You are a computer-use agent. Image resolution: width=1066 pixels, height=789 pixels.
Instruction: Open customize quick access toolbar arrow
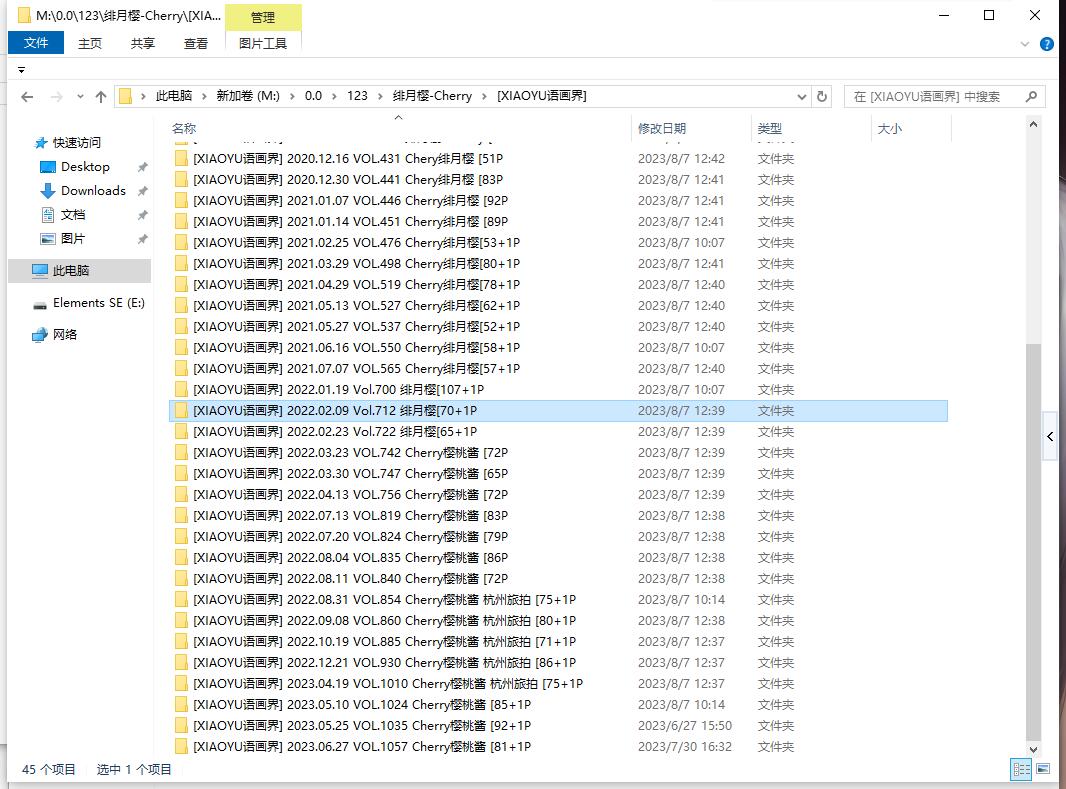(x=21, y=69)
